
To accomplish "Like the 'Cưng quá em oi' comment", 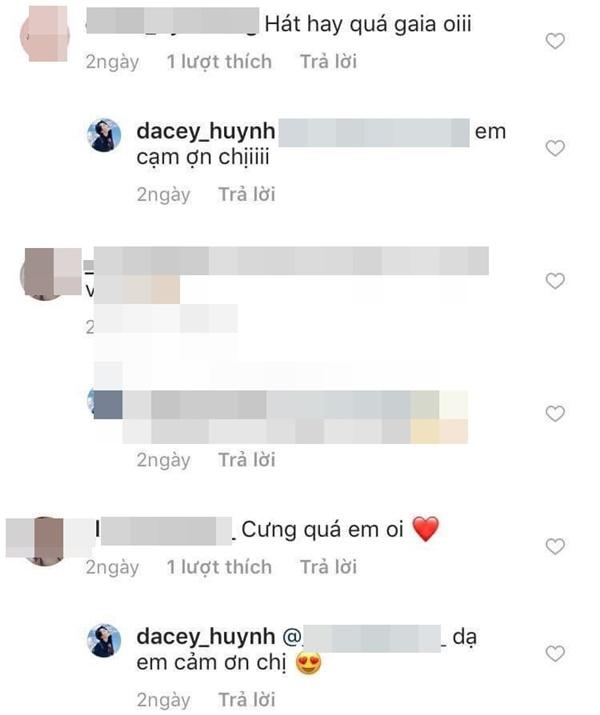I will 555,546.
